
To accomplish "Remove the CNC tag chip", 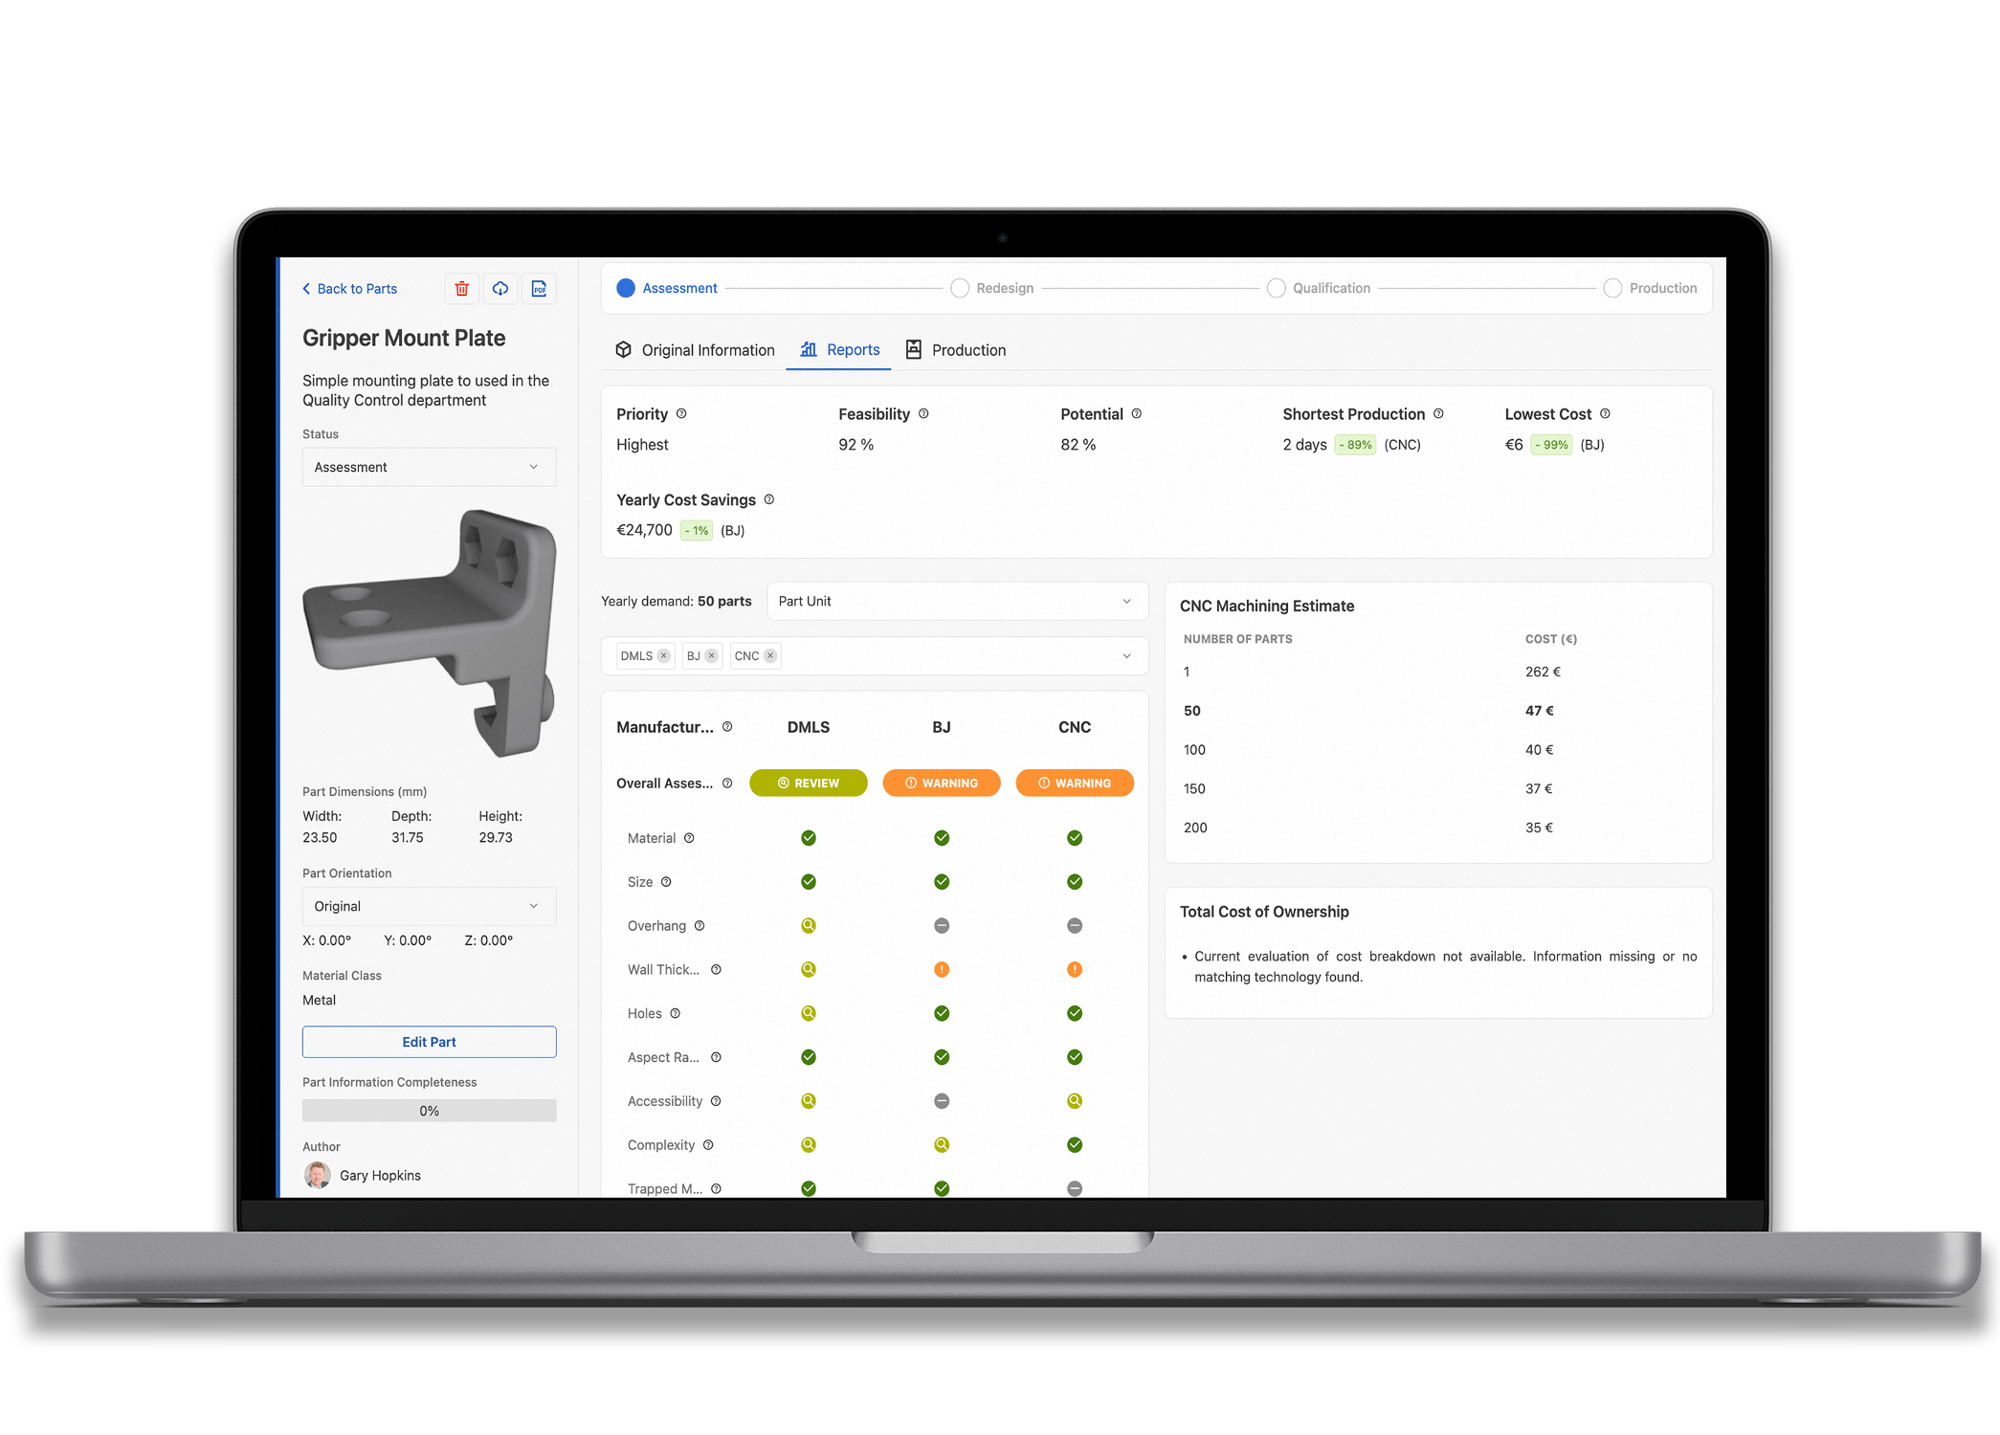I will point(770,656).
